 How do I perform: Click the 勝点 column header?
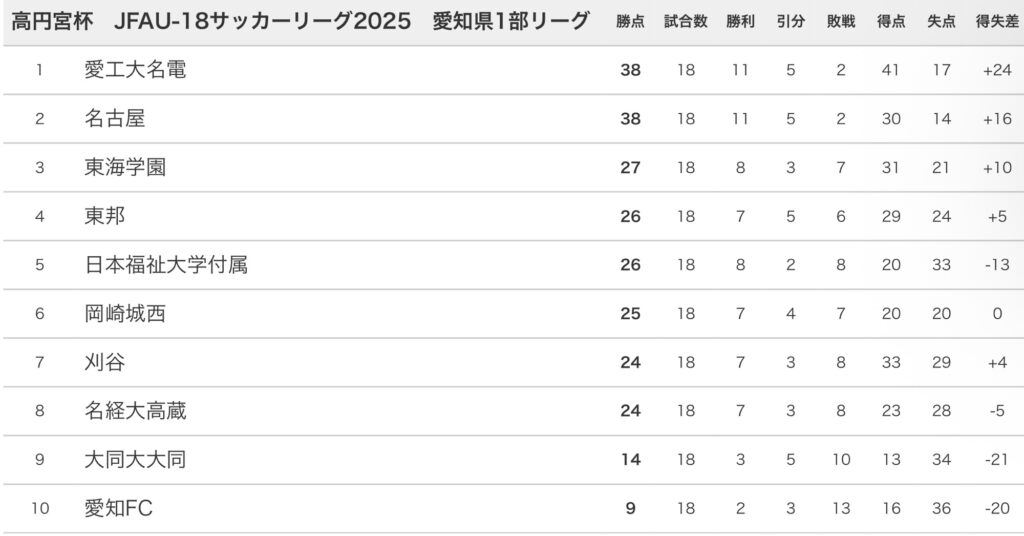pos(630,22)
